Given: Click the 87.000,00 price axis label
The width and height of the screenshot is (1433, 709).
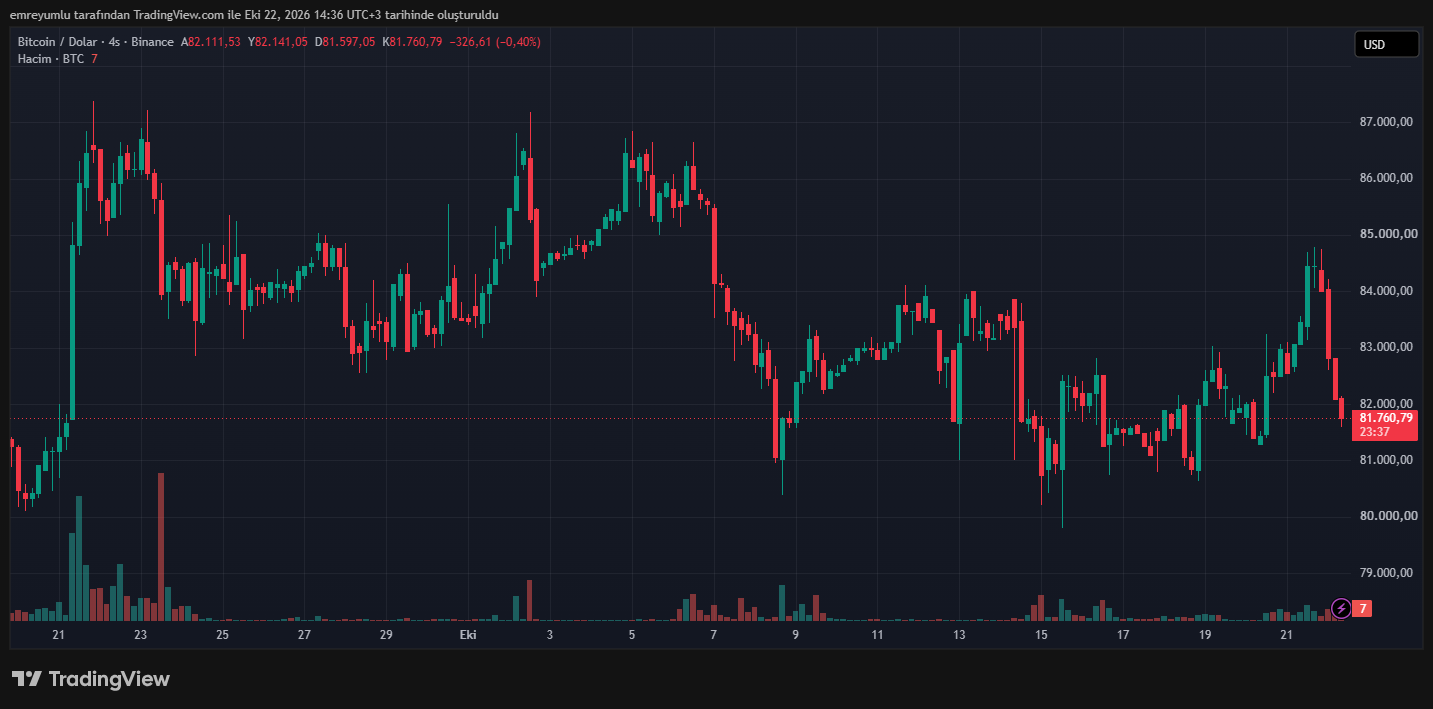Looking at the screenshot, I should pos(1386,122).
